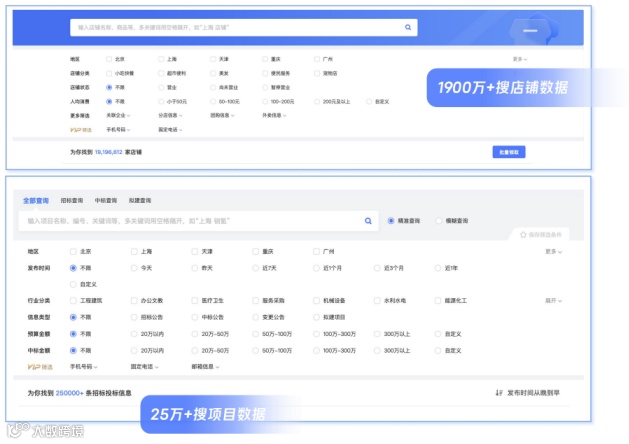Select 暂停营业 store status
629x444 pixels.
[x=265, y=87]
